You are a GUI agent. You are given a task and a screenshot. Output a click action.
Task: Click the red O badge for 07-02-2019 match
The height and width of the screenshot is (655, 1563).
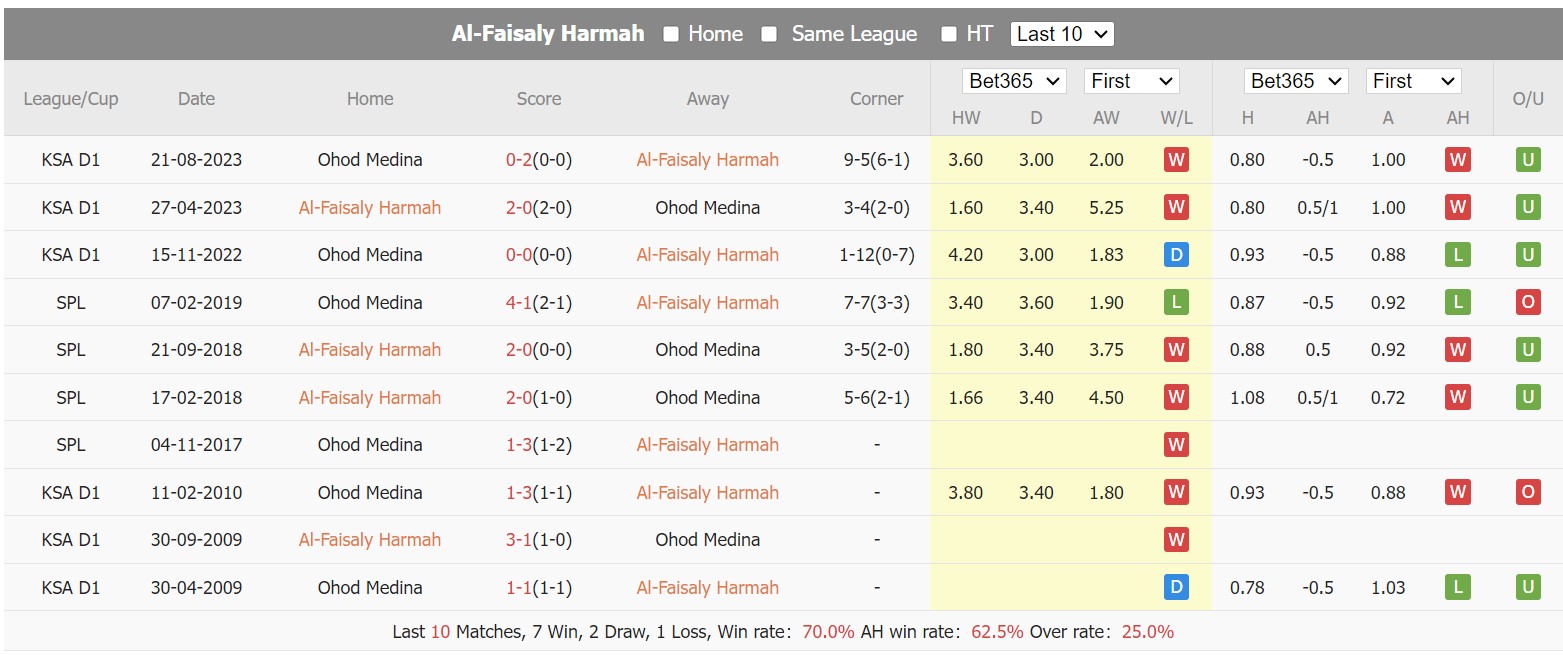pos(1527,302)
